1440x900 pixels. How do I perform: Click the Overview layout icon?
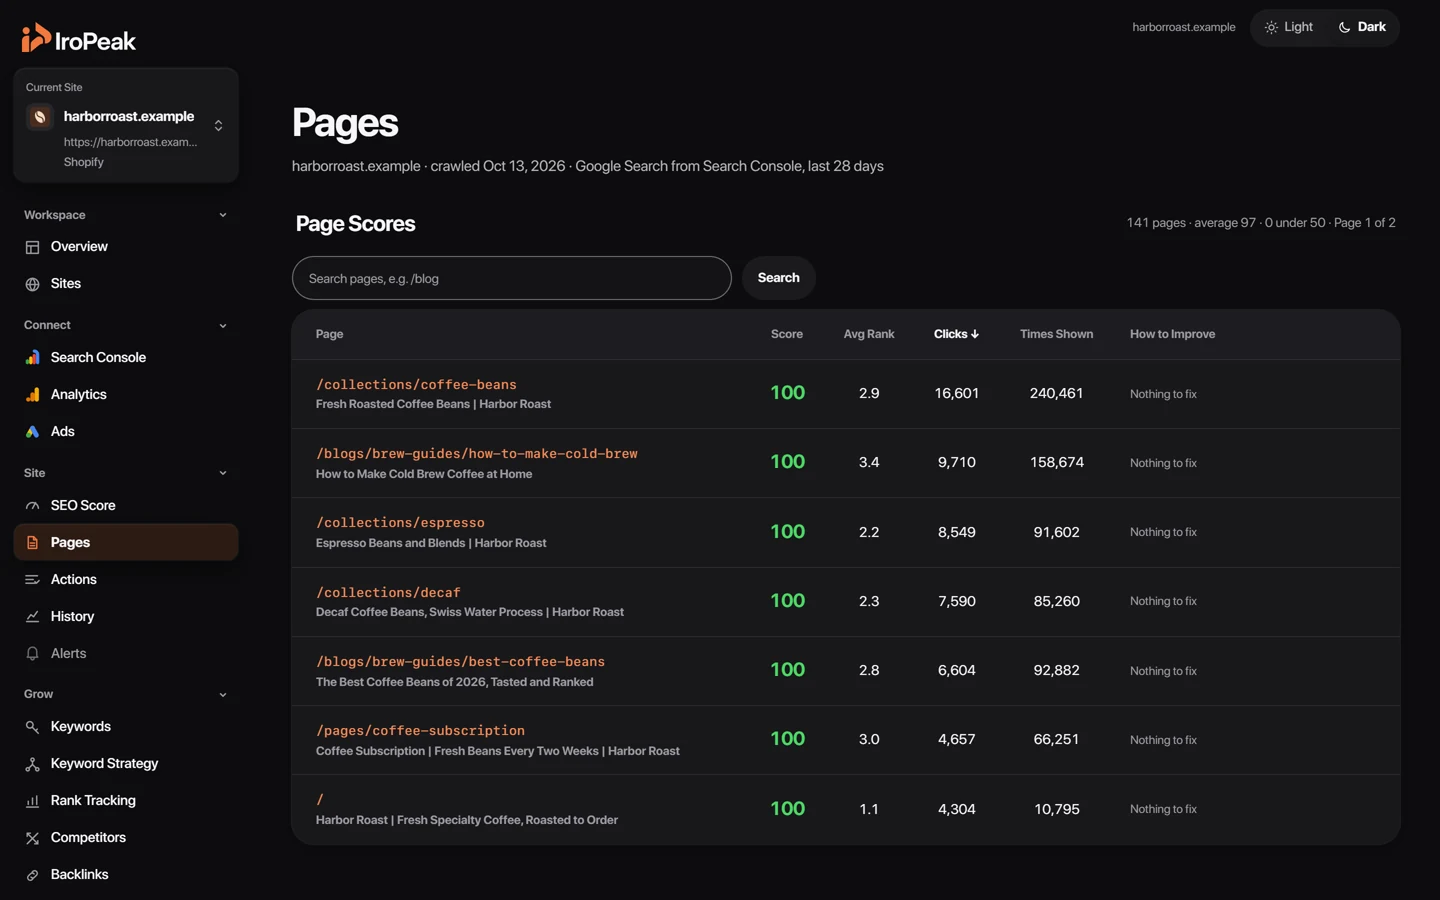32,247
